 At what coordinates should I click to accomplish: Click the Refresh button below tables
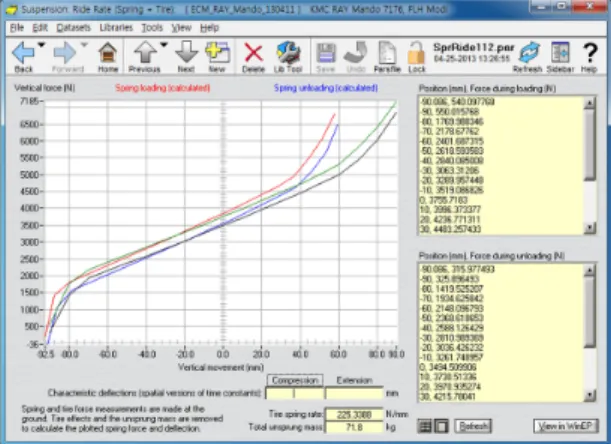click(x=473, y=426)
